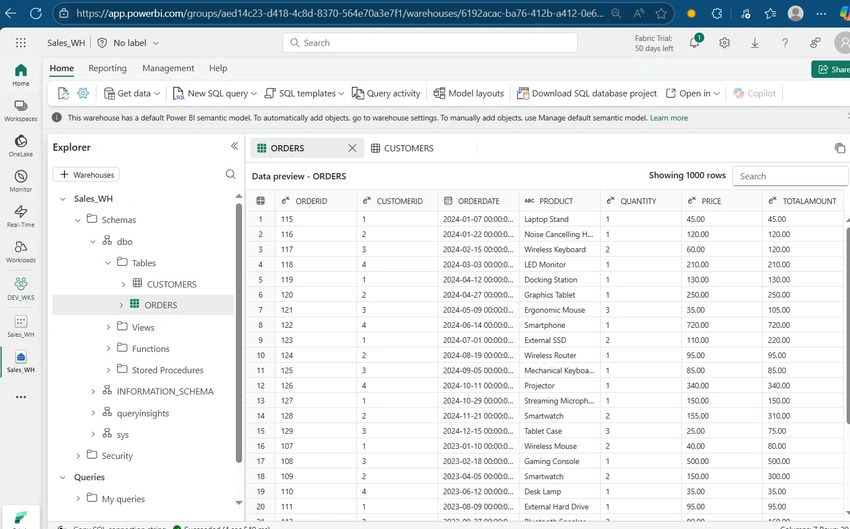Click the data preview Search field
Screen dimensions: 850x529
point(790,176)
